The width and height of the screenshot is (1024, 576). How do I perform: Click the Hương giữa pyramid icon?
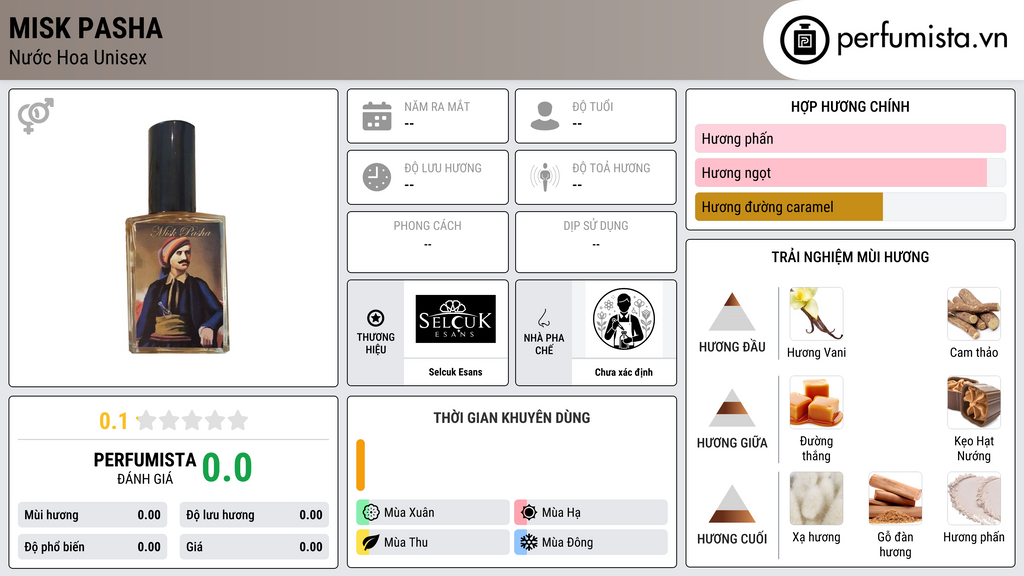(x=732, y=408)
